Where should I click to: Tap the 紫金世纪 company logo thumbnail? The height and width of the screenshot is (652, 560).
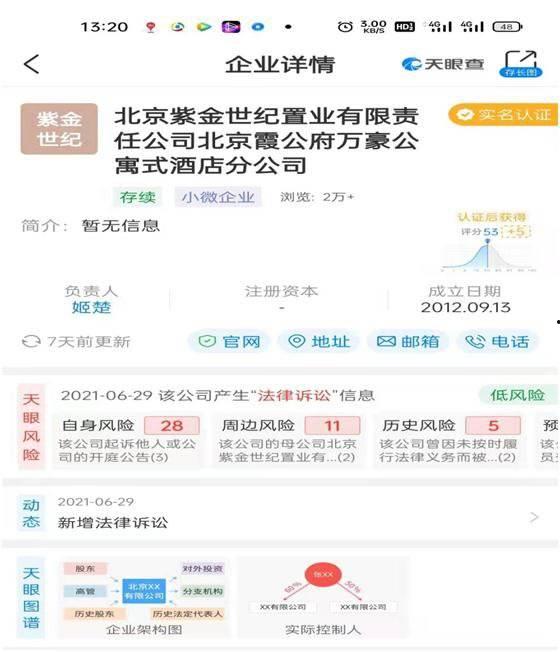[x=59, y=129]
